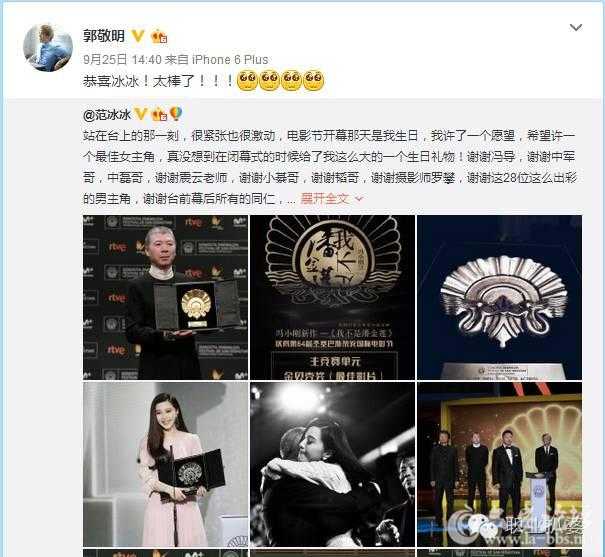Click the first starry-eyed emoji in the post
Viewport: 605px width, 557px height.
point(247,81)
